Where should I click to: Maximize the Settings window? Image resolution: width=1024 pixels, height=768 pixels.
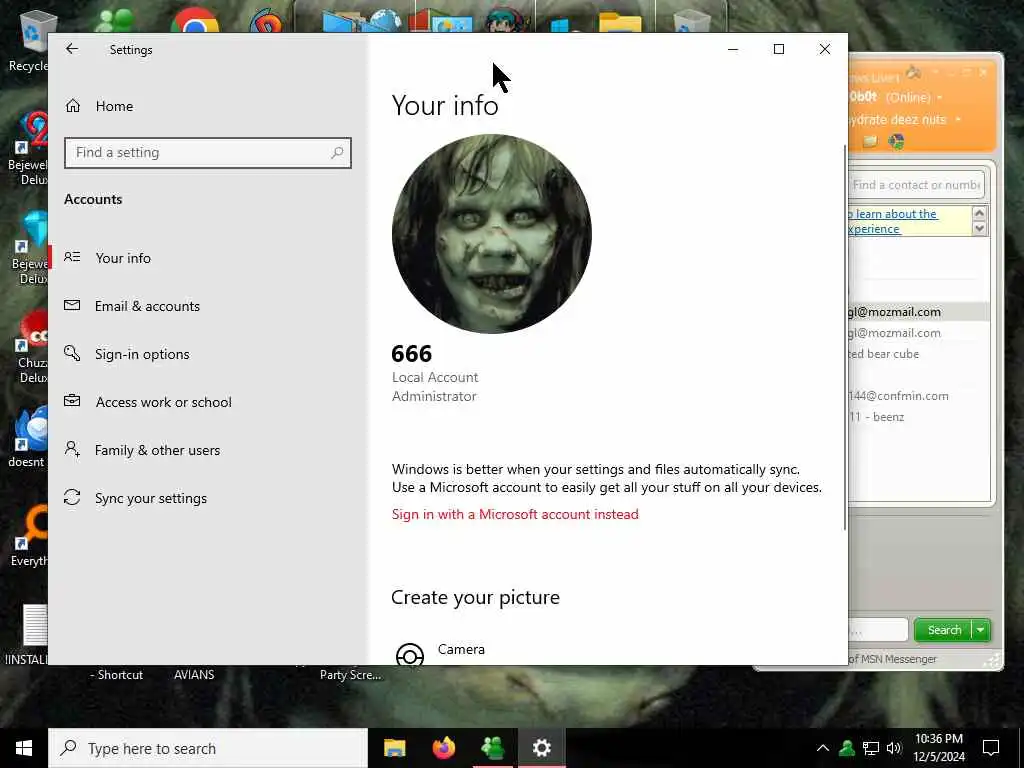tap(778, 49)
